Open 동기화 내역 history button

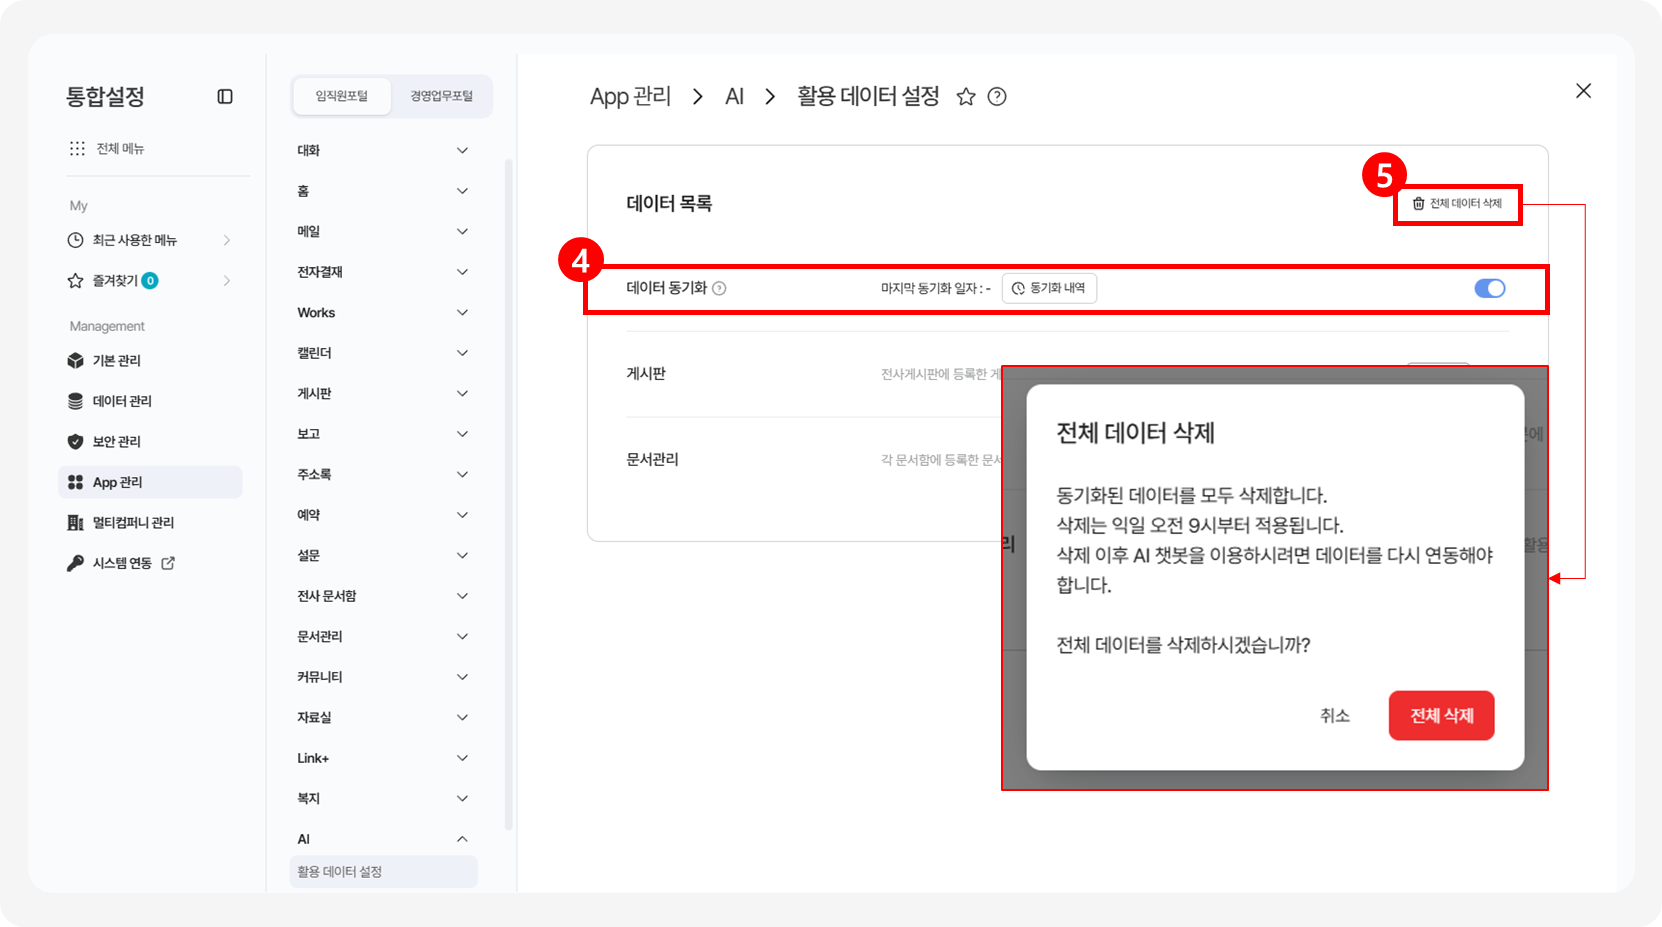(1049, 289)
